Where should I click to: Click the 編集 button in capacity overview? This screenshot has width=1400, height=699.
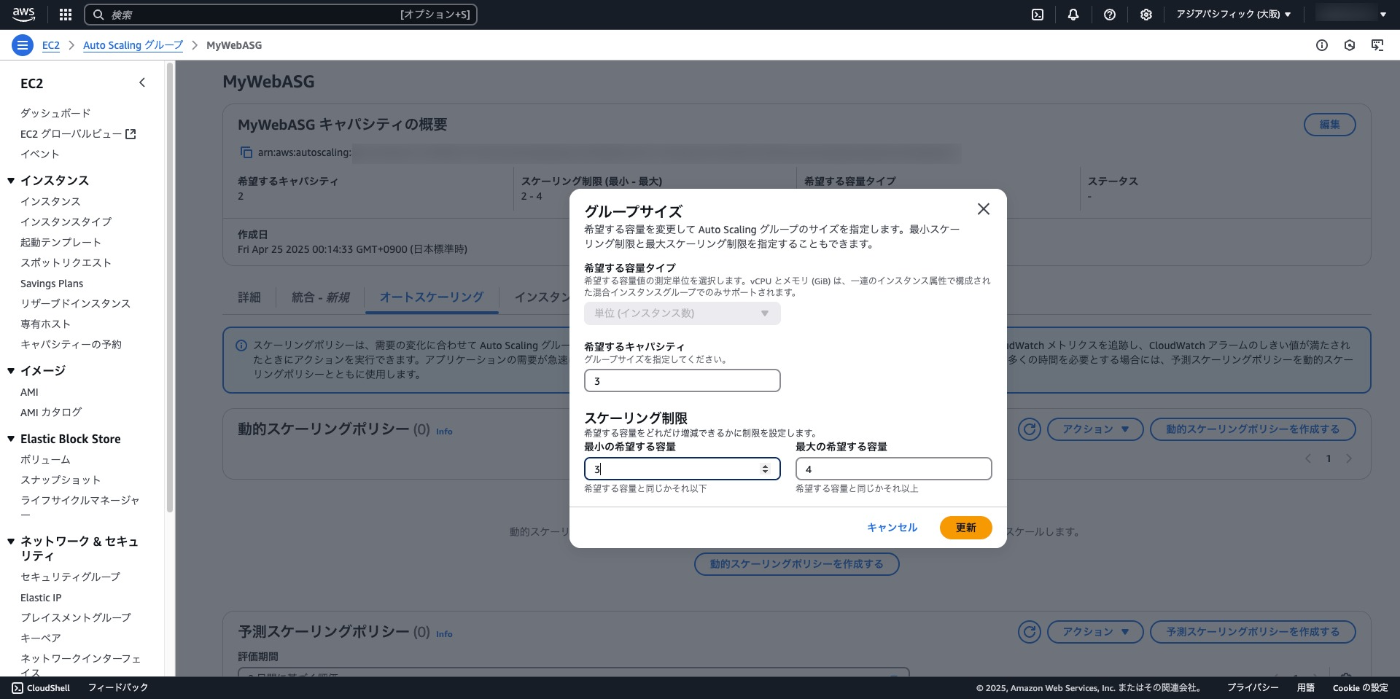(1330, 125)
